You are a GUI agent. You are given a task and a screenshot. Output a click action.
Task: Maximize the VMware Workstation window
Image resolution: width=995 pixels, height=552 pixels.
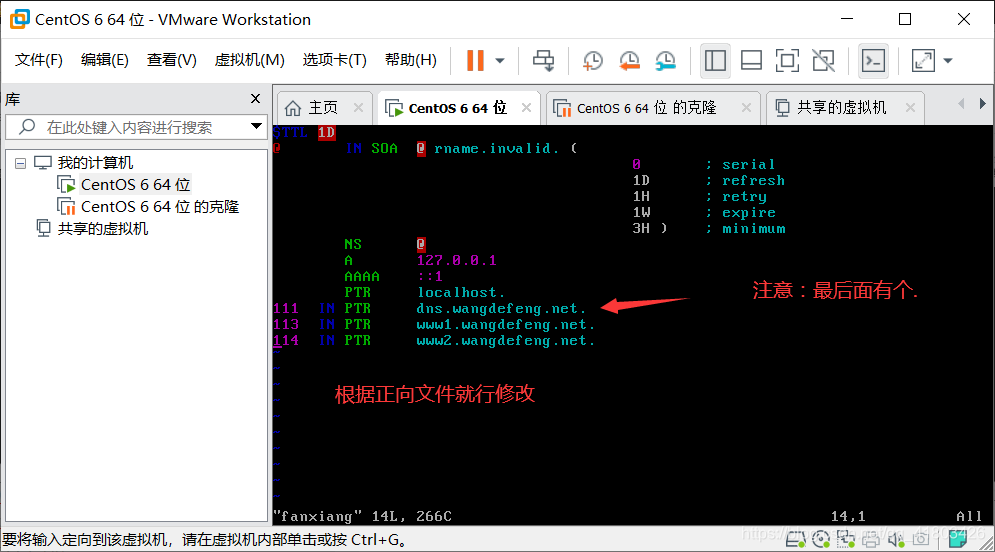tap(905, 19)
